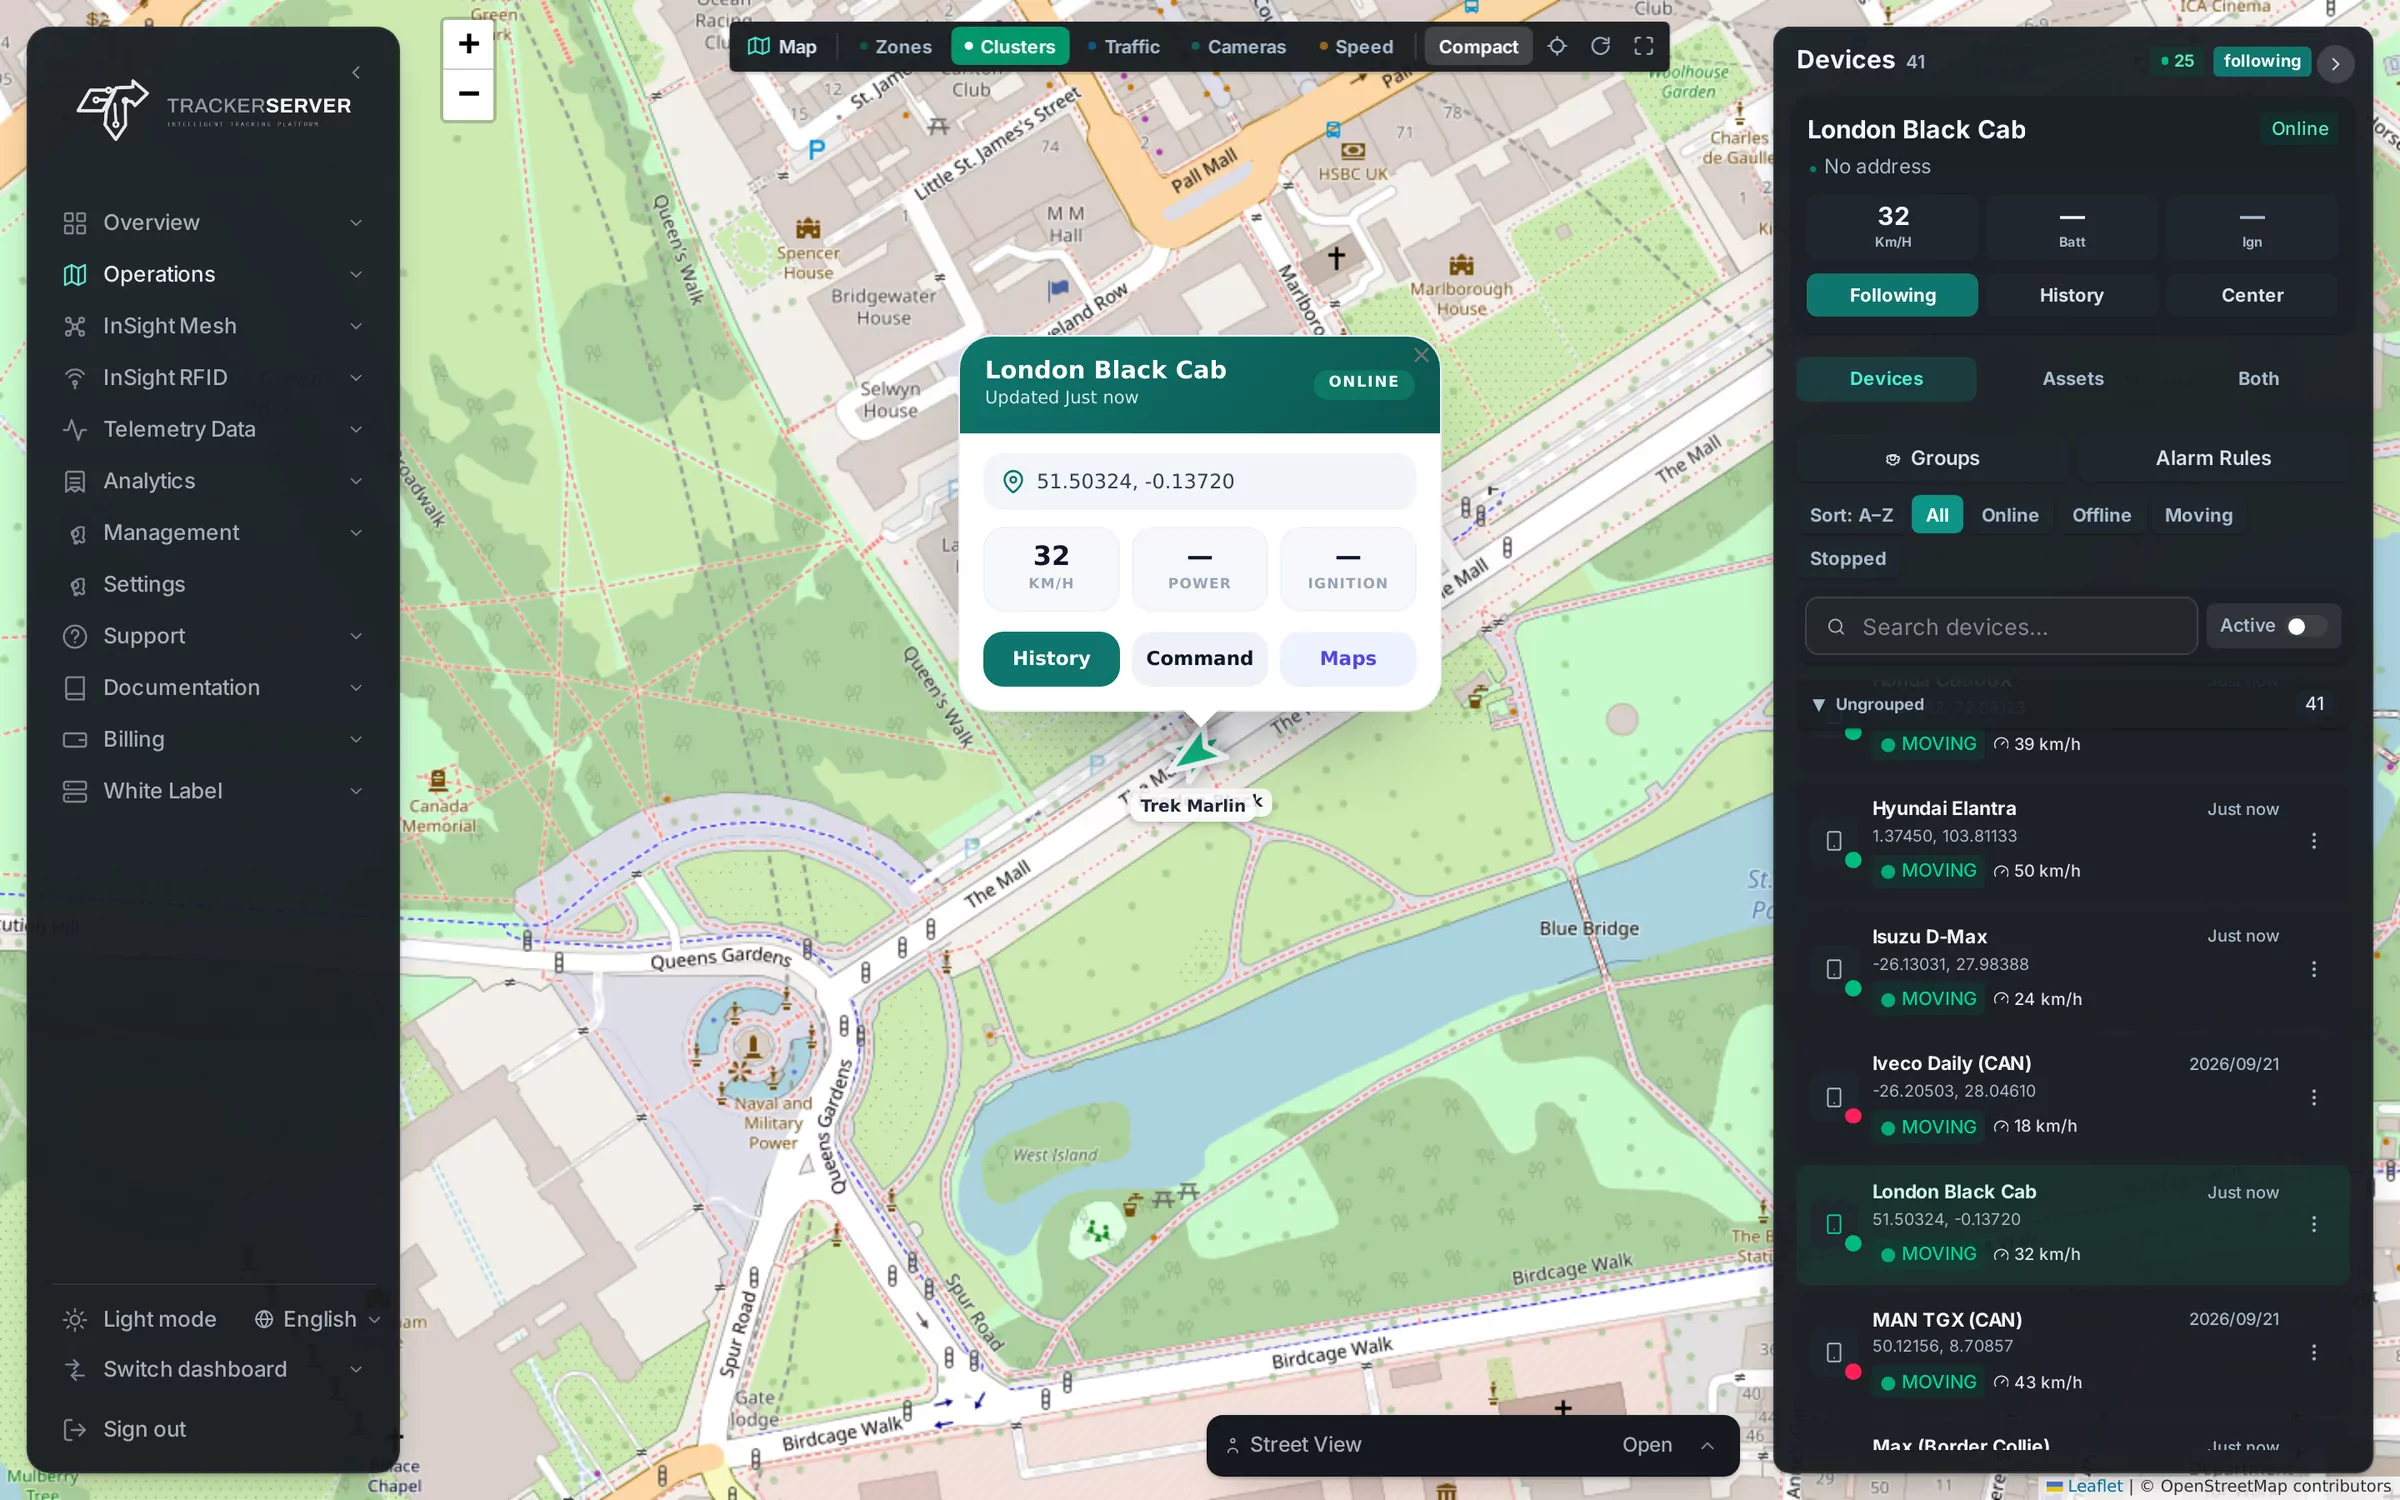The width and height of the screenshot is (2400, 1500).
Task: Toggle fullscreen map mode
Action: (x=1643, y=46)
